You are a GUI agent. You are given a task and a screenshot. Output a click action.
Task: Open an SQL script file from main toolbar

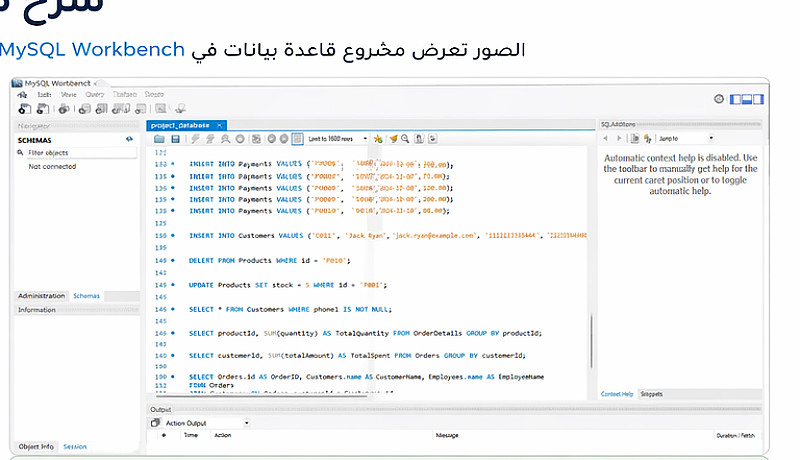coord(43,109)
